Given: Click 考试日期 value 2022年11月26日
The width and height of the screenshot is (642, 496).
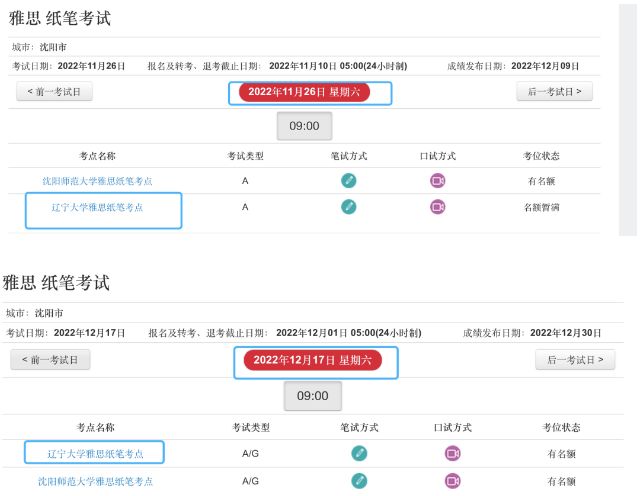Looking at the screenshot, I should pos(91,66).
